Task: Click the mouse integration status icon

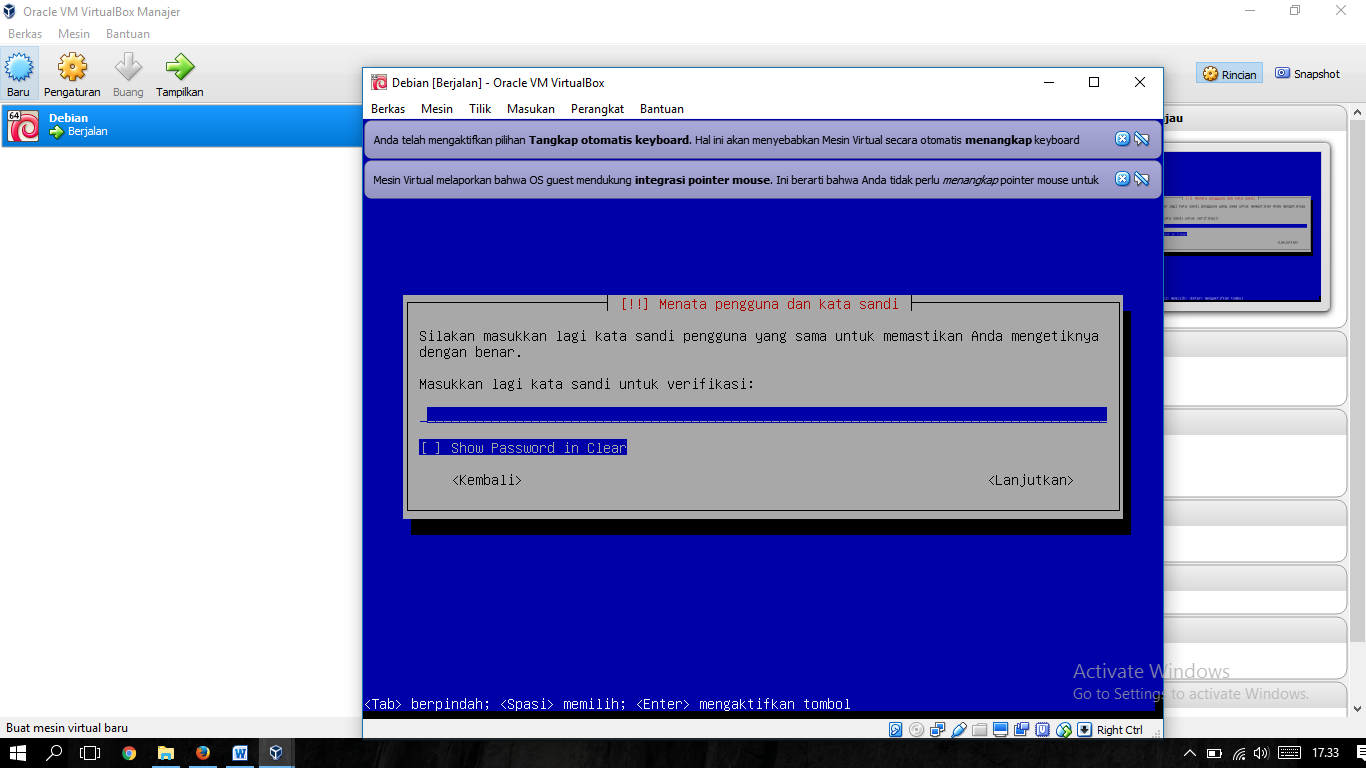Action: point(1064,730)
